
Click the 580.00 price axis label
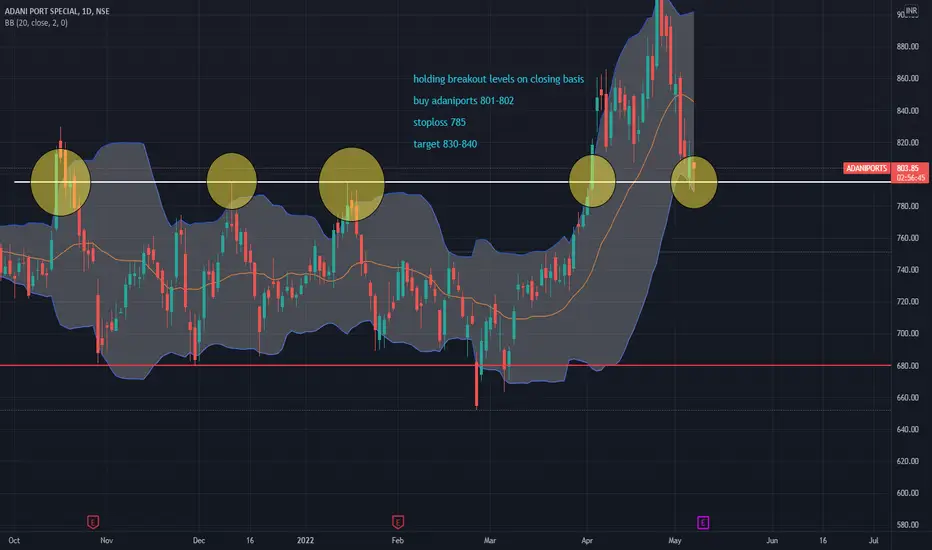click(x=907, y=525)
